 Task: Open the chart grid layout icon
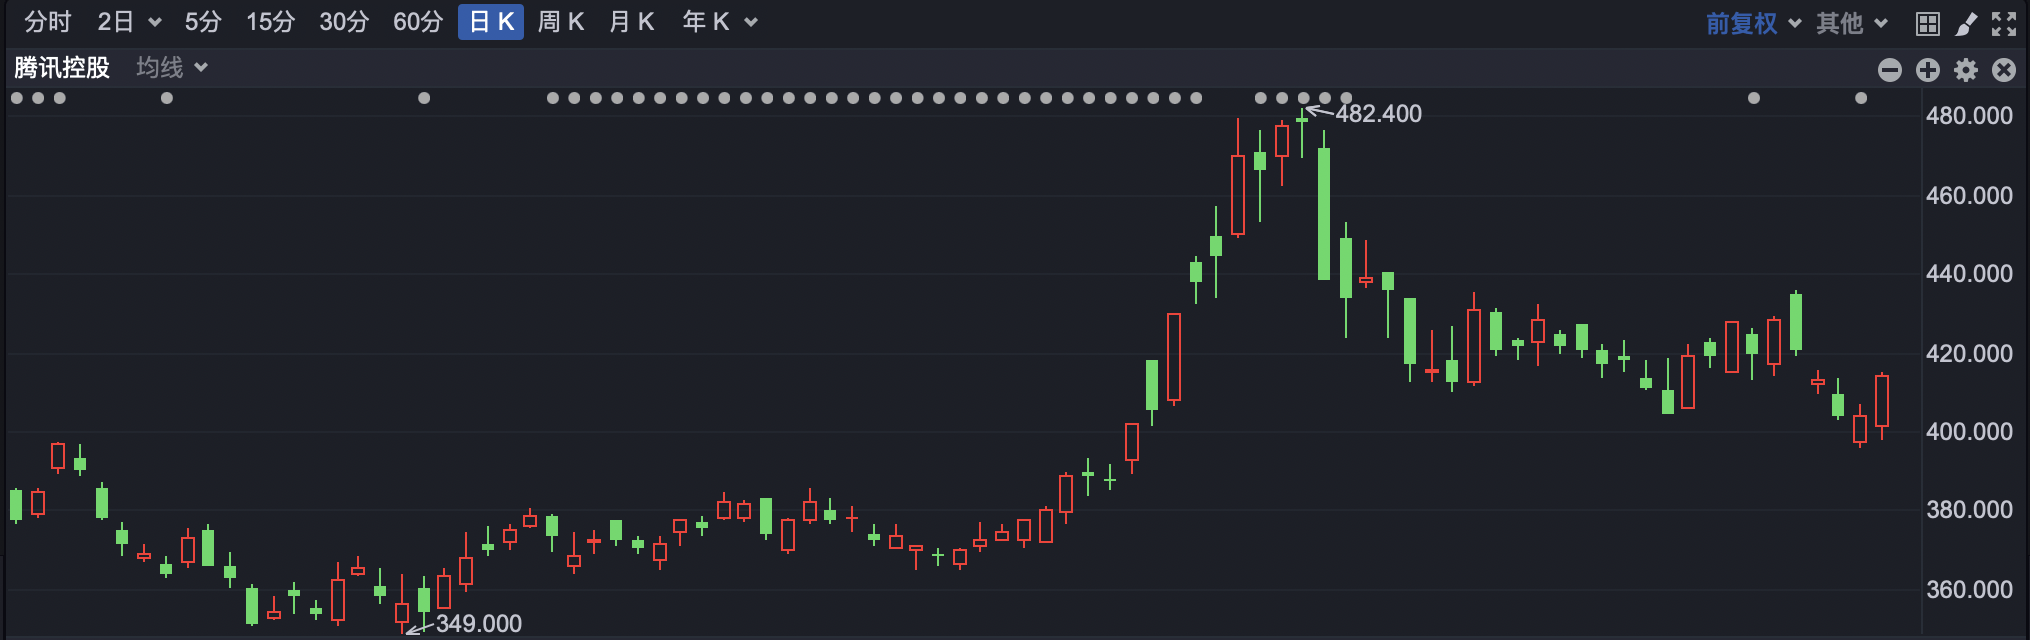pyautogui.click(x=1928, y=24)
